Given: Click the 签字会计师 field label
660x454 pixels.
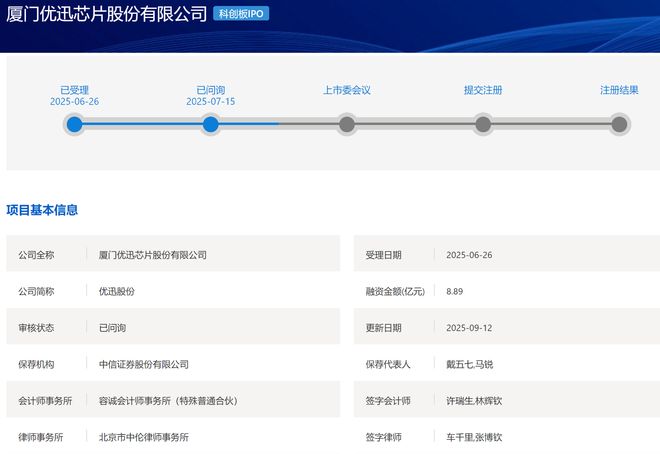Looking at the screenshot, I should (x=388, y=401).
